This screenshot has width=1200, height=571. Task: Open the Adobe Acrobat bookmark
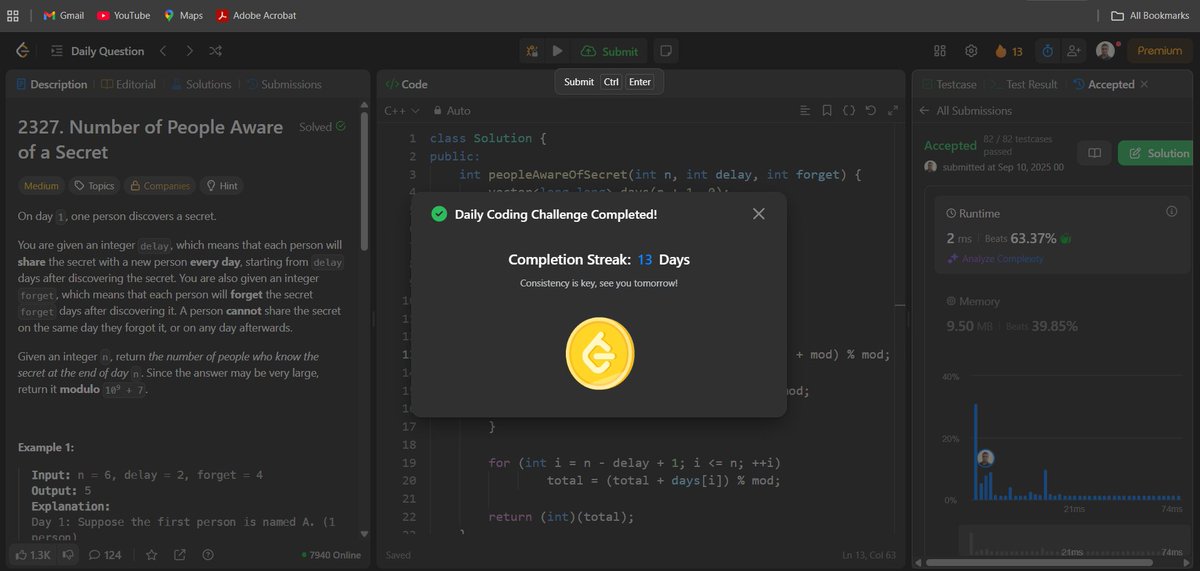(256, 15)
